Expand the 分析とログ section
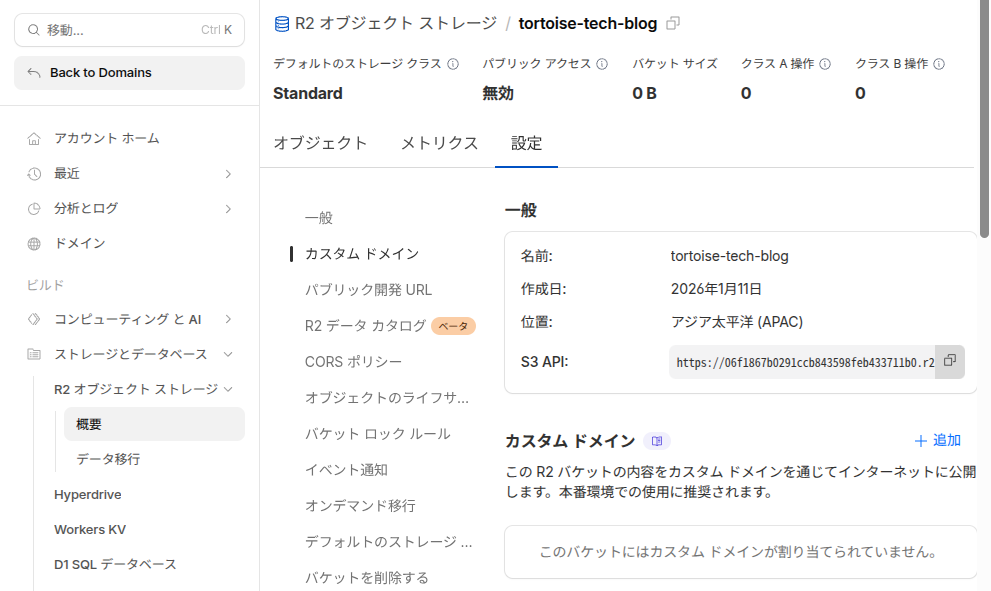Image resolution: width=991 pixels, height=591 pixels. click(x=228, y=209)
